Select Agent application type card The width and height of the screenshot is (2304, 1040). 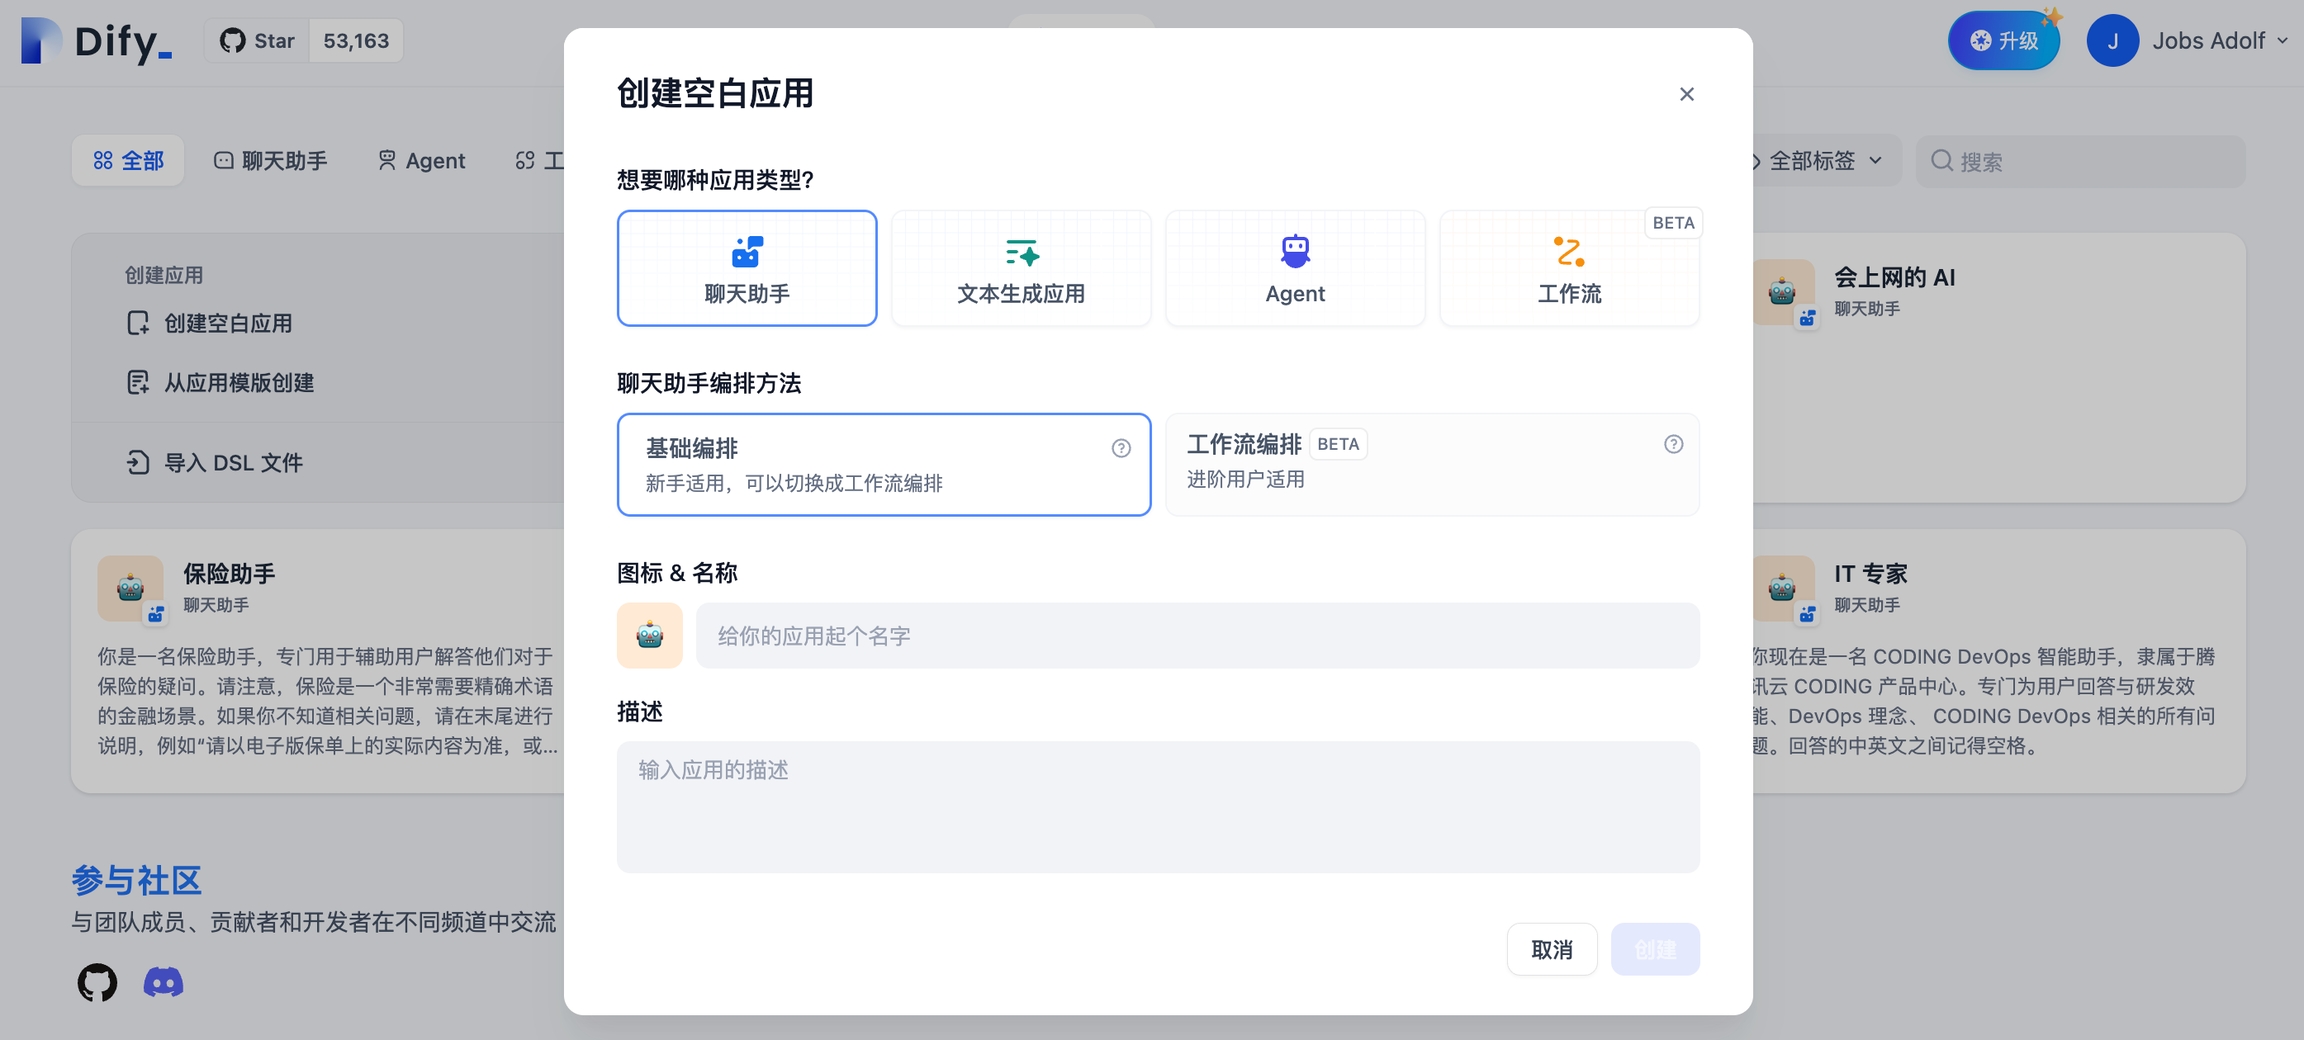(1295, 268)
